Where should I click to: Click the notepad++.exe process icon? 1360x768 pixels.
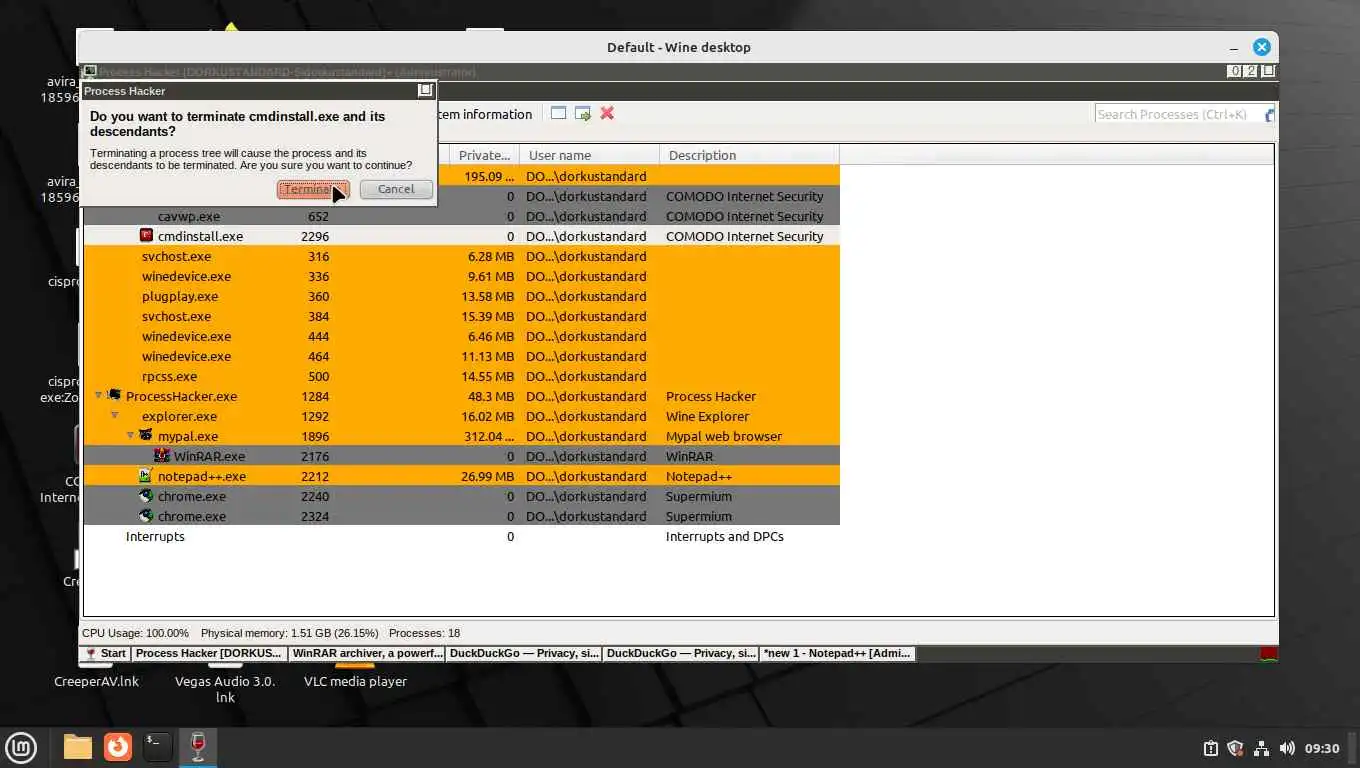tap(146, 476)
